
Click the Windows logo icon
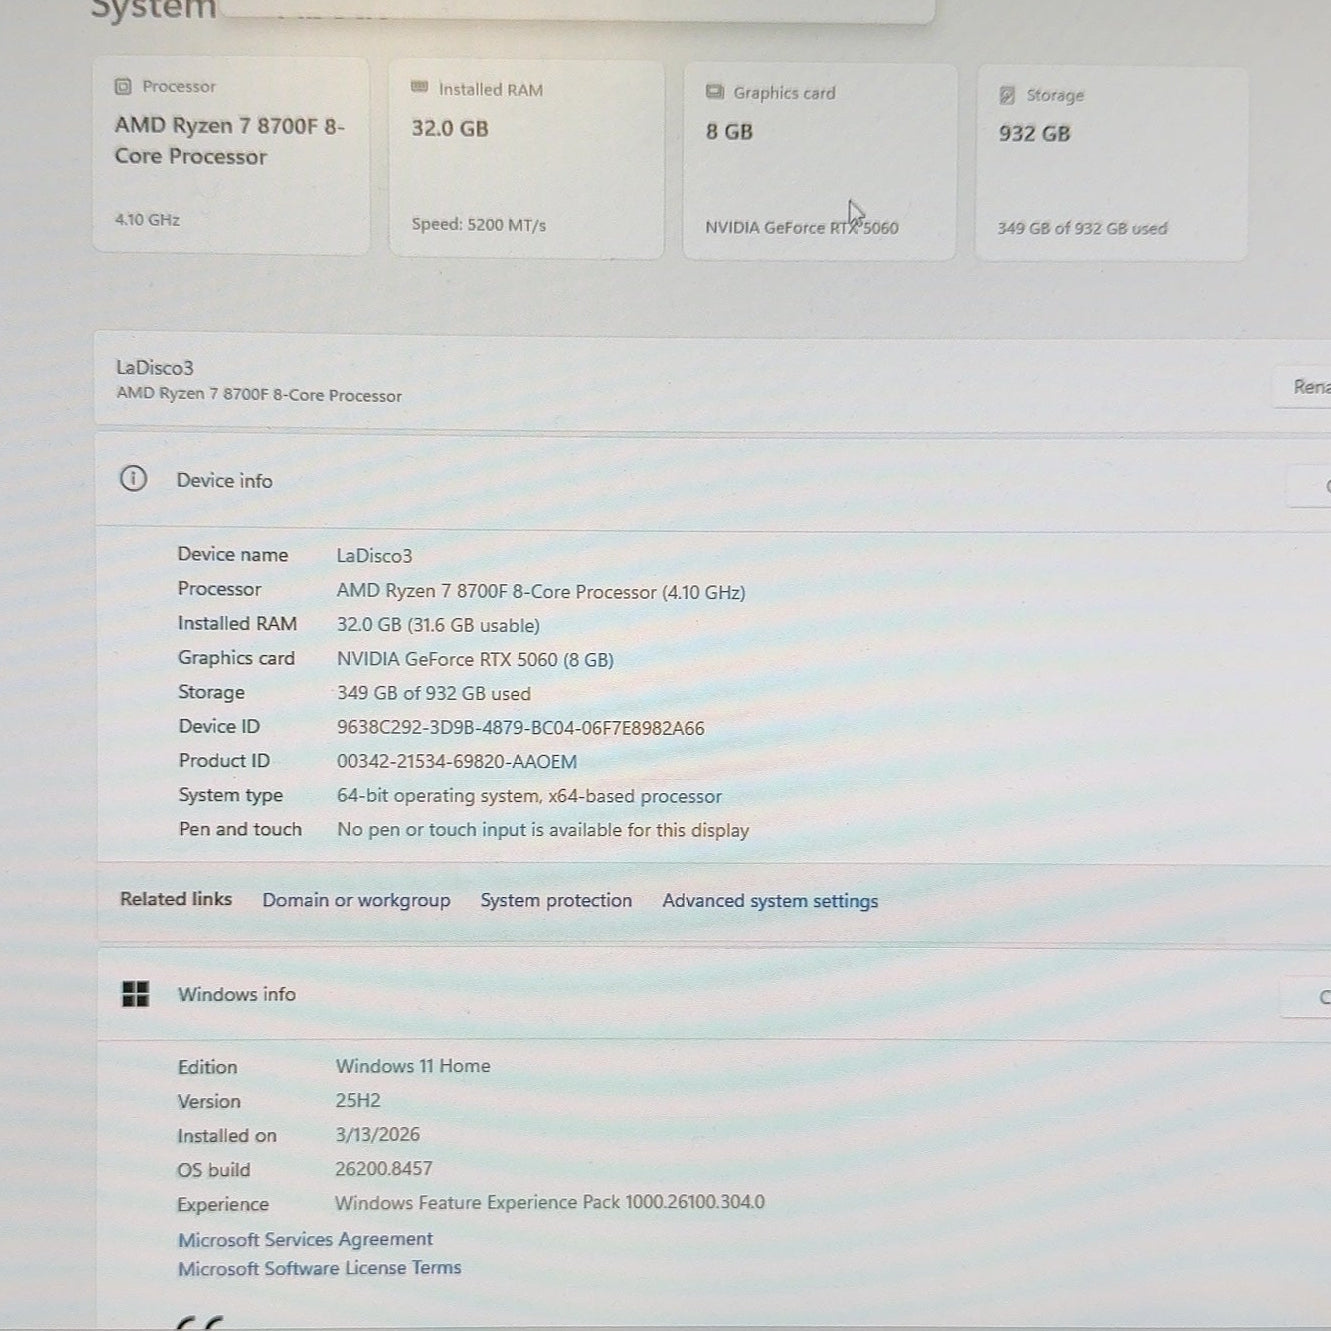tap(135, 993)
